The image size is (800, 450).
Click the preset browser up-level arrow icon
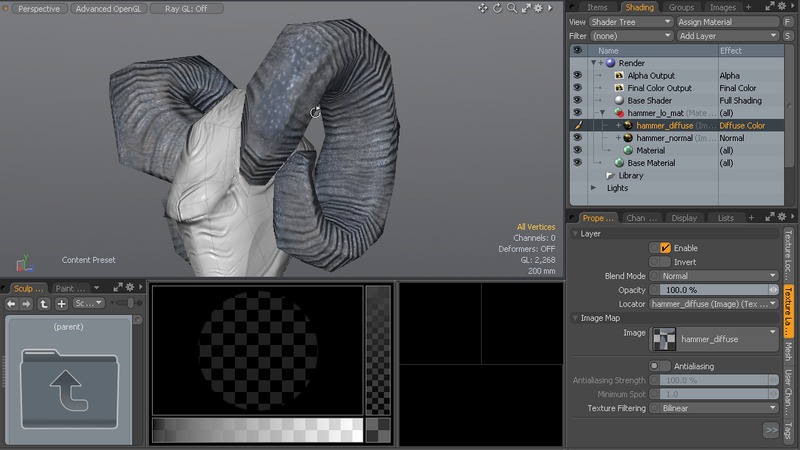point(45,303)
